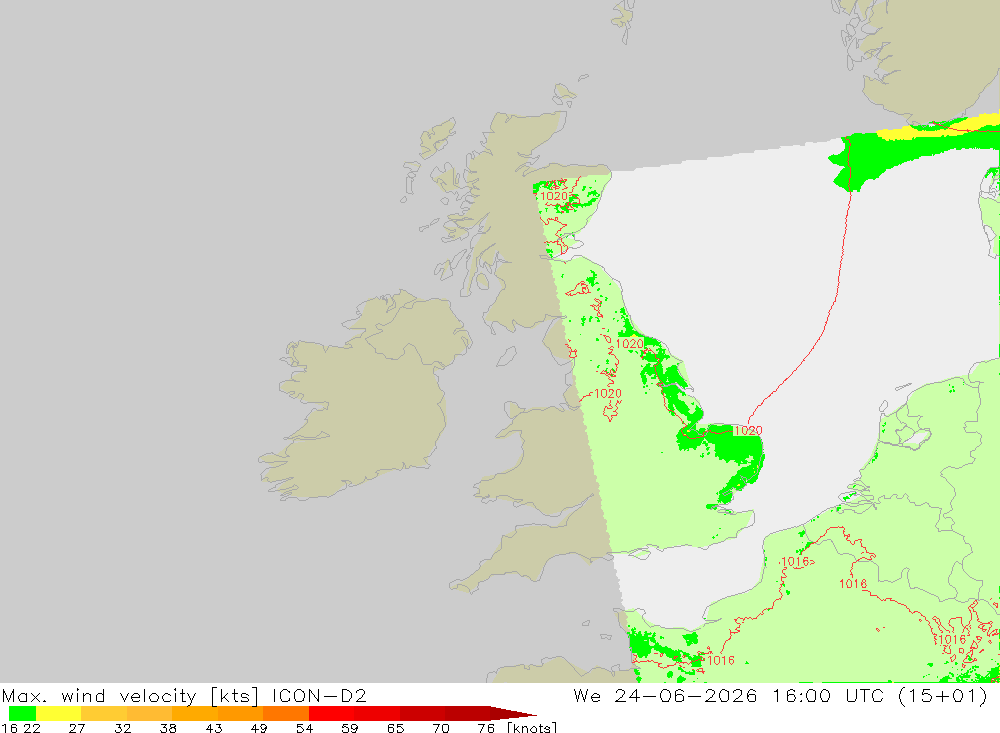
Task: Select the red swatch between 59 and 65
Action: click(377, 713)
